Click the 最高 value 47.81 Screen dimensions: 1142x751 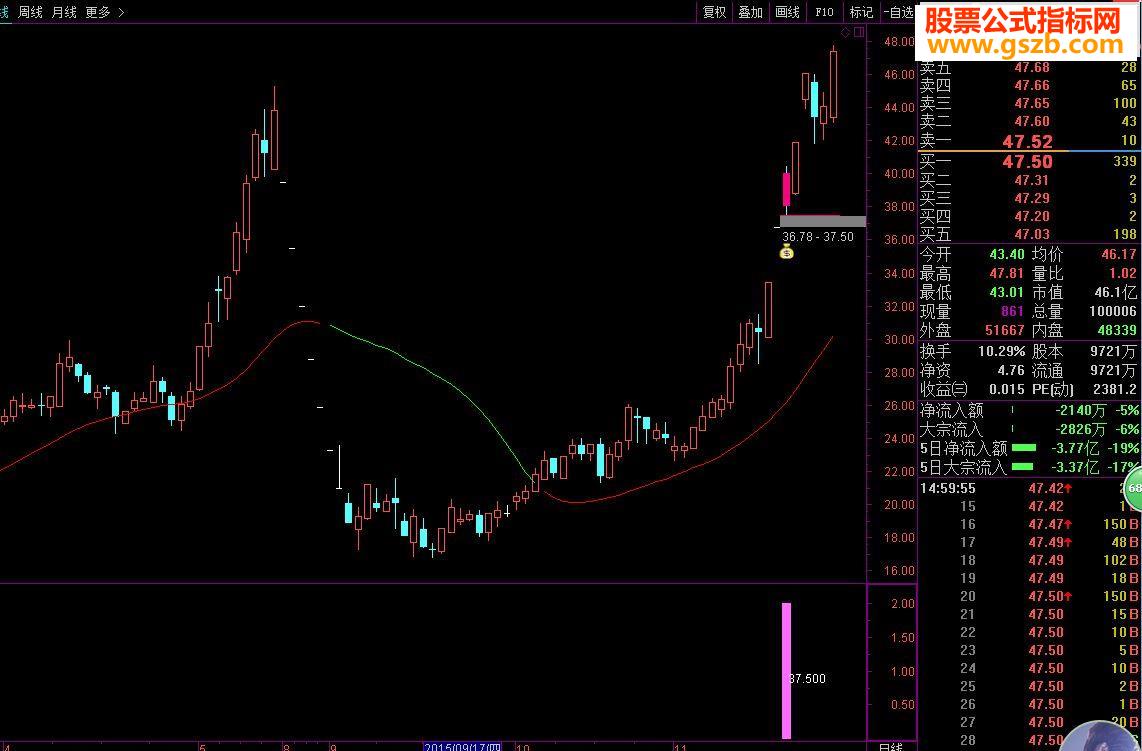1007,273
